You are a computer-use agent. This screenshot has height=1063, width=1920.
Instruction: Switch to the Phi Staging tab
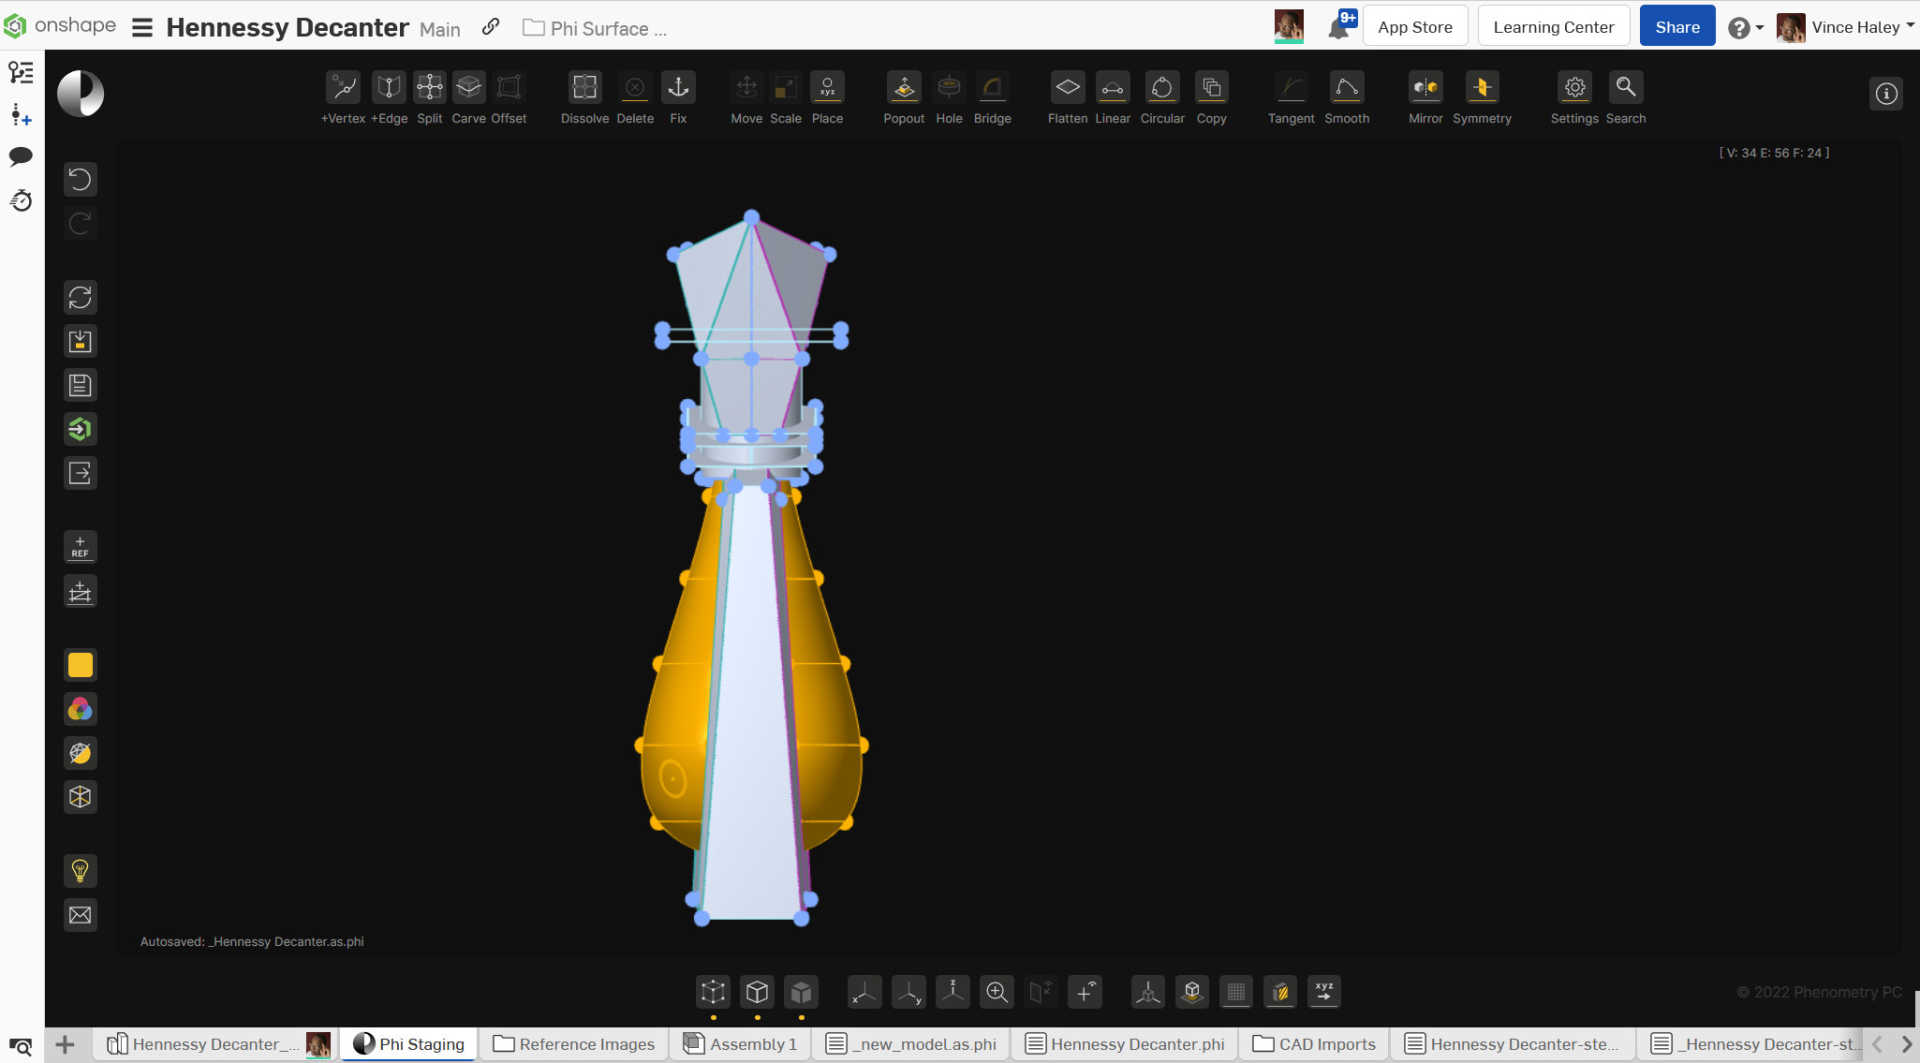point(409,1044)
